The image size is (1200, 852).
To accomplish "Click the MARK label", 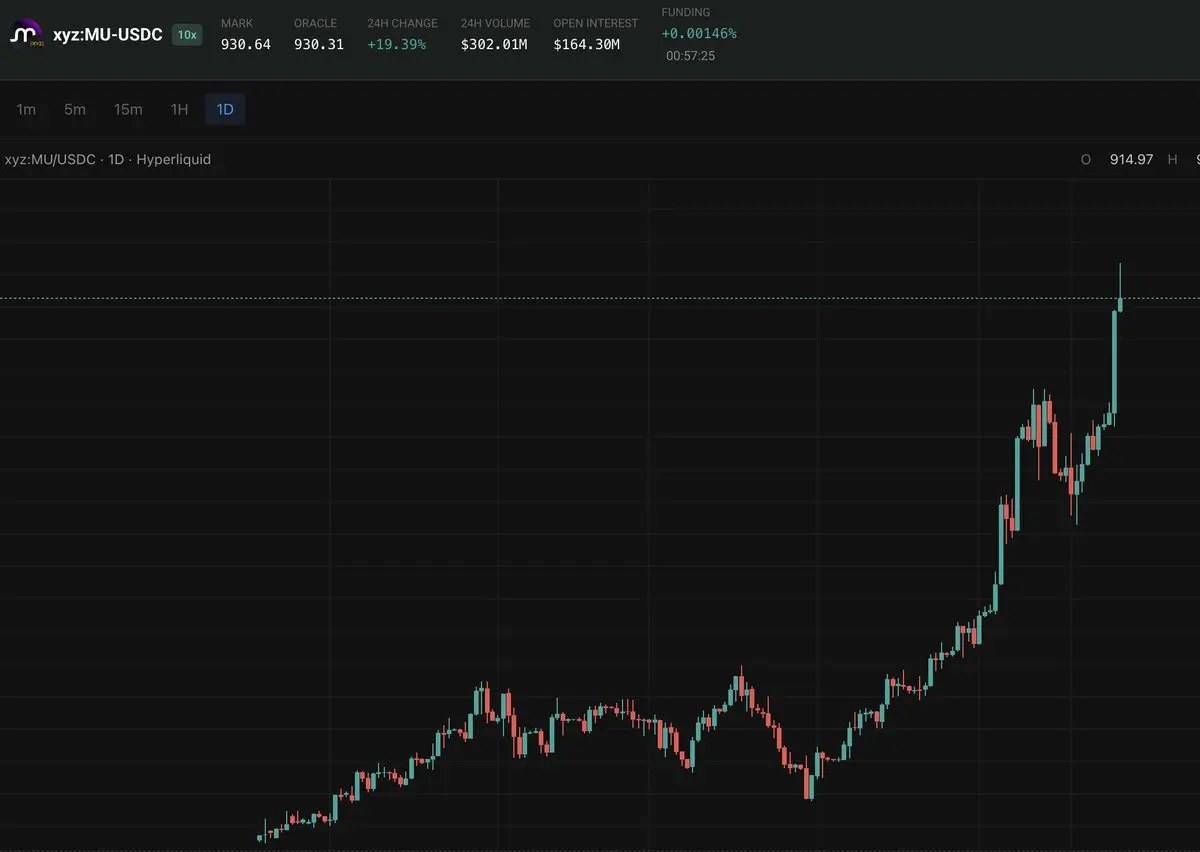I will pyautogui.click(x=237, y=23).
